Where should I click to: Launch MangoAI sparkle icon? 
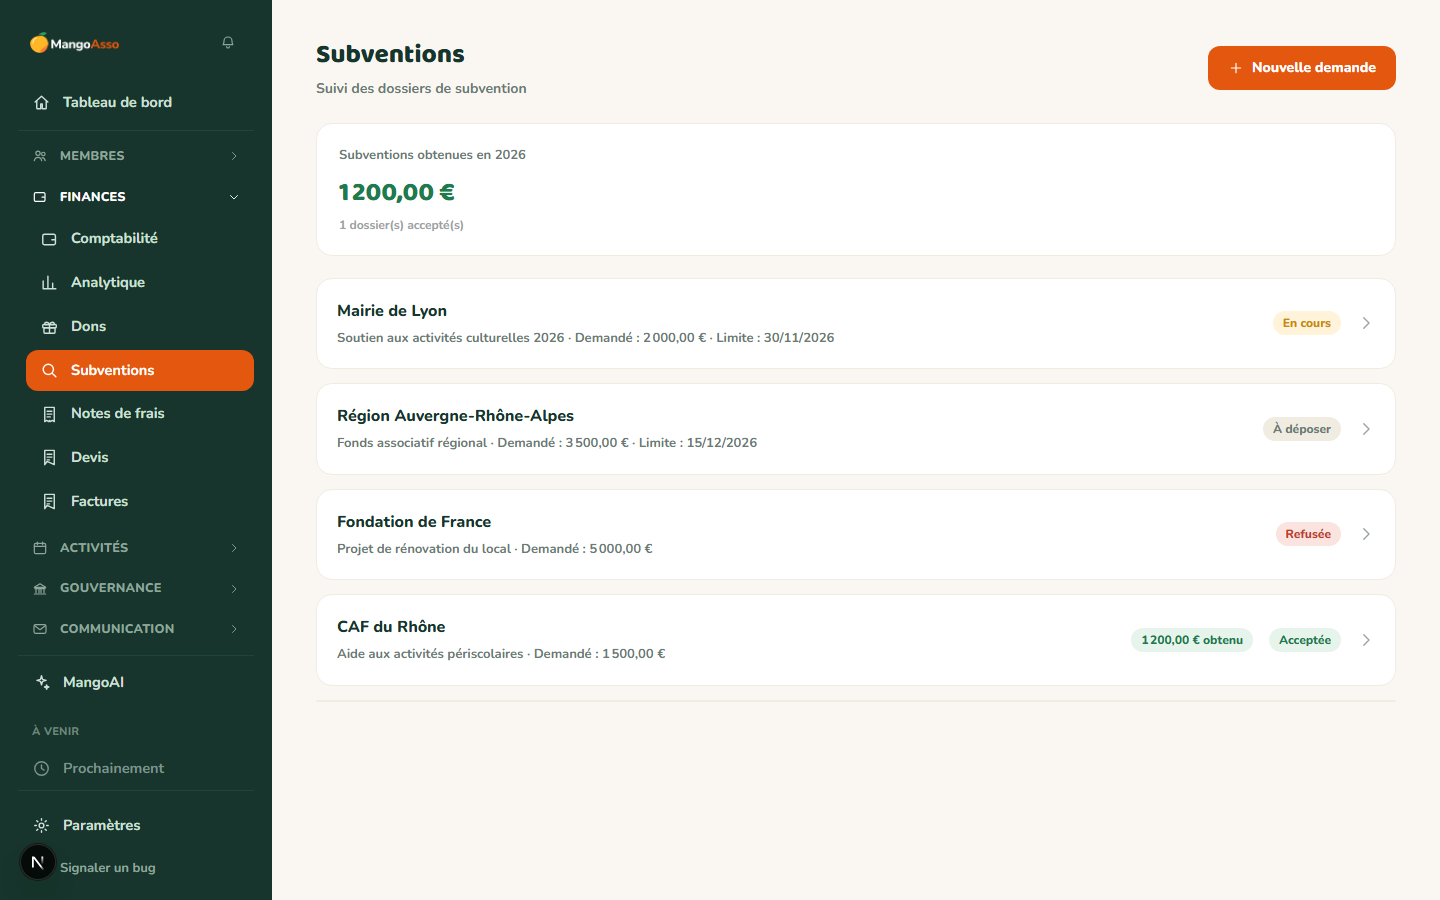click(x=42, y=682)
